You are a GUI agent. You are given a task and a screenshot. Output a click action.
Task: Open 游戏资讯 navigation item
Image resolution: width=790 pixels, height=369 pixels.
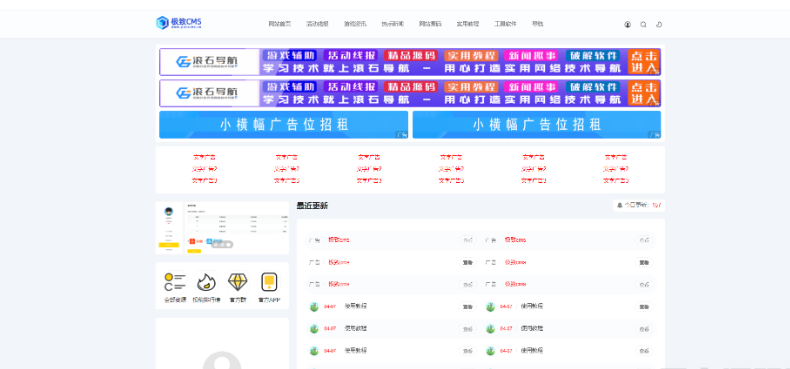355,24
